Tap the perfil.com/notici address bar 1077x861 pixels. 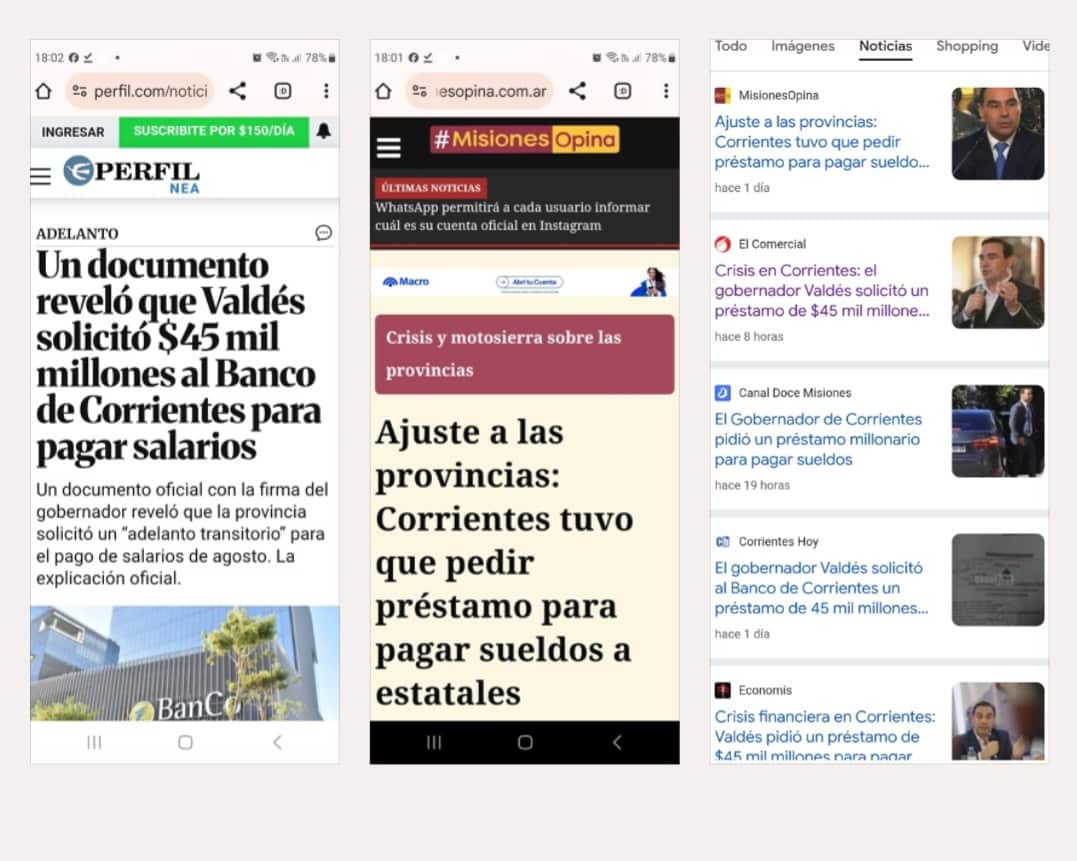139,91
